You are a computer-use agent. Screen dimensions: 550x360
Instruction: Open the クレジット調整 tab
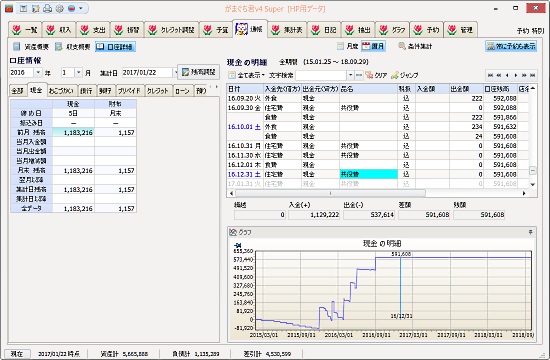pyautogui.click(x=172, y=30)
